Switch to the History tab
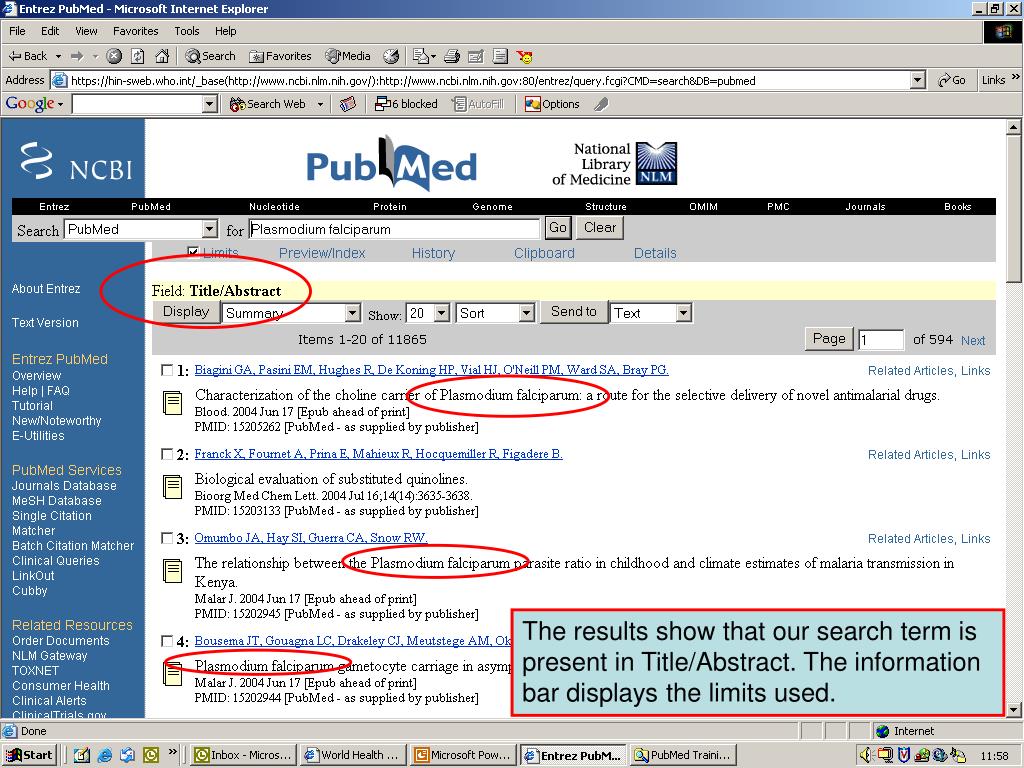 click(433, 253)
